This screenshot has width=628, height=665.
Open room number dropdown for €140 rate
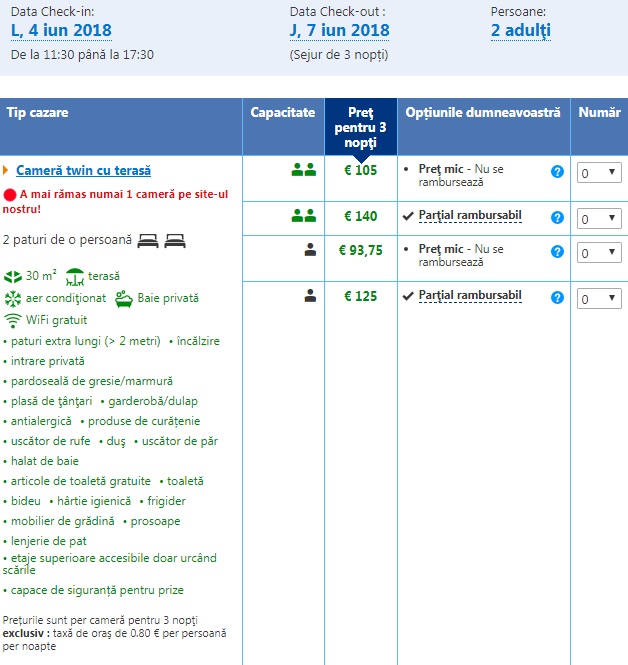(598, 219)
